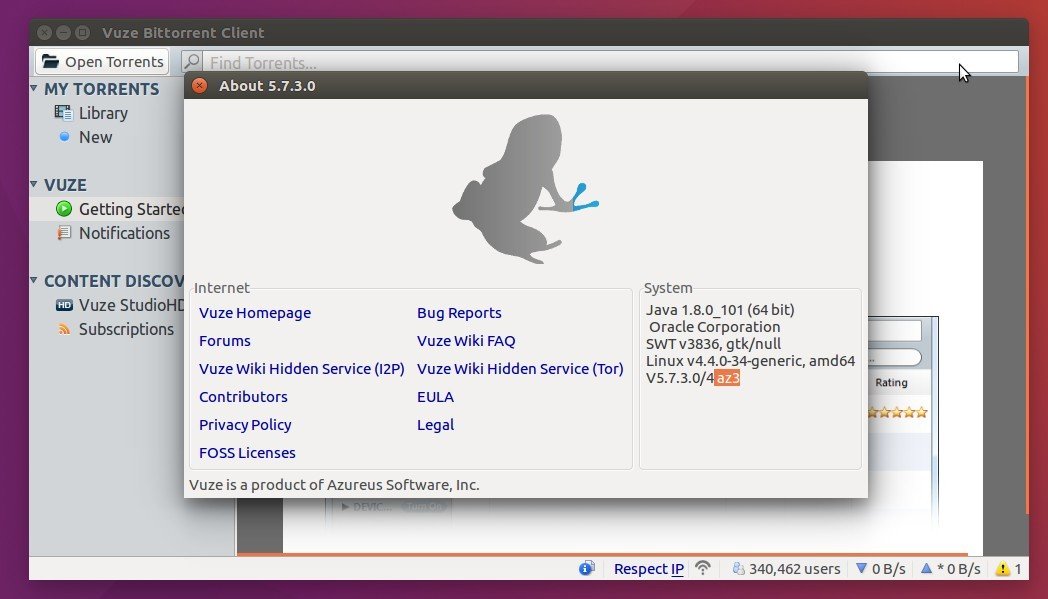
Task: Click the star rating in the background panel
Action: pyautogui.click(x=898, y=412)
